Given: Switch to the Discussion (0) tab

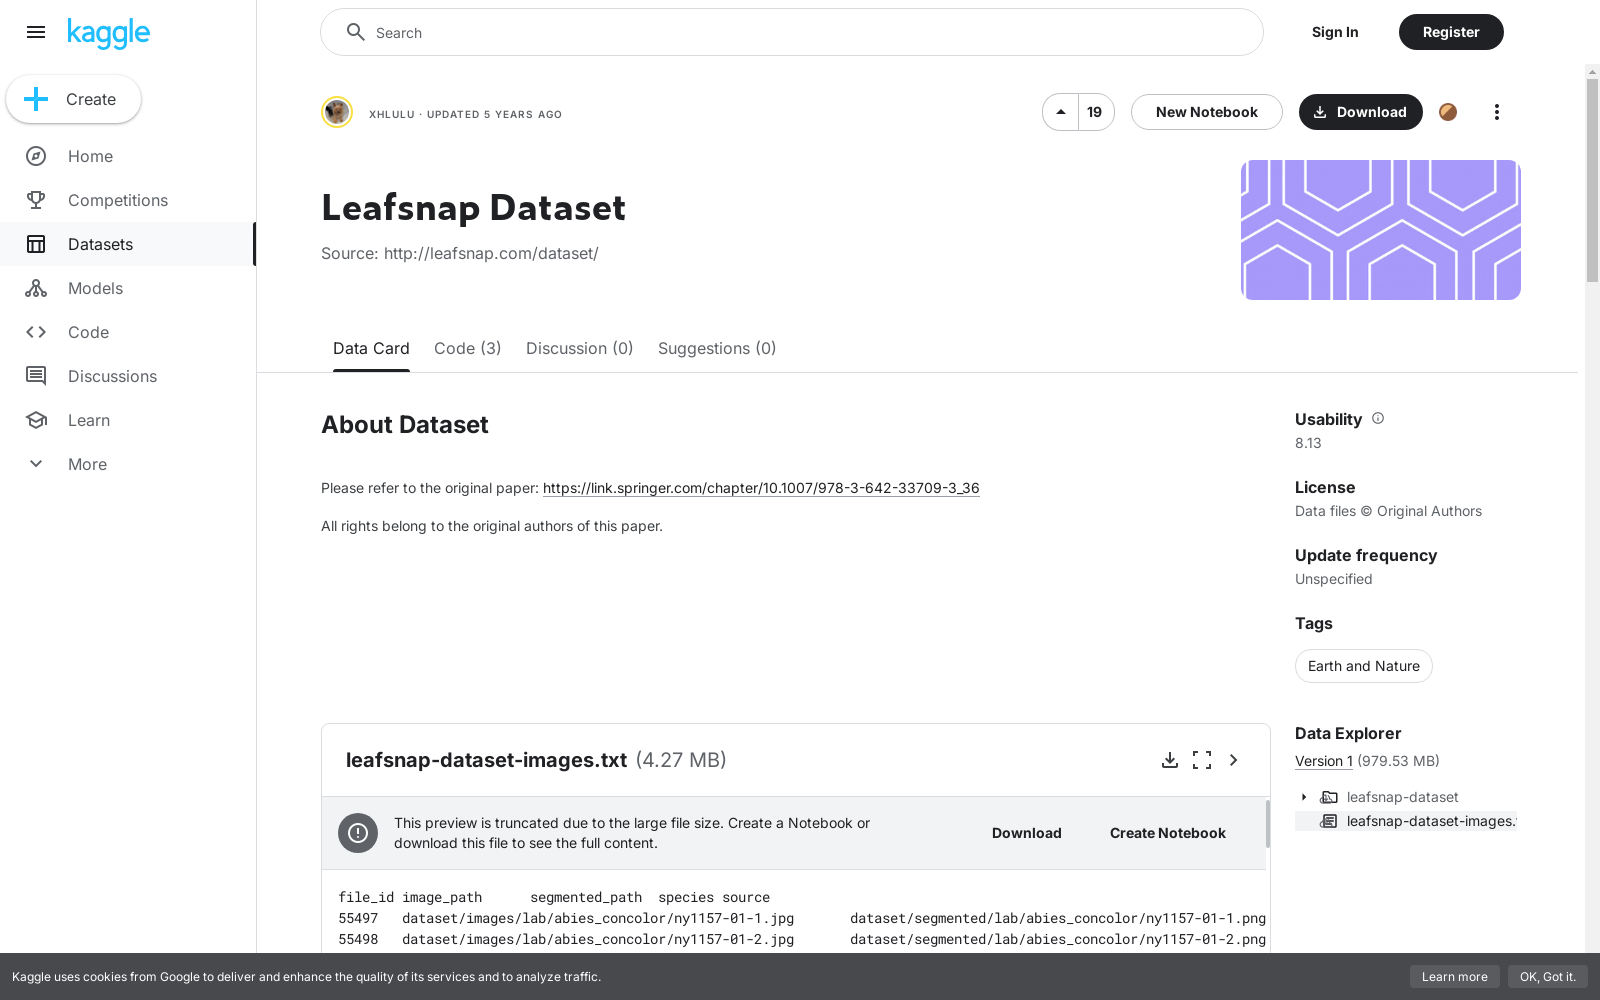Looking at the screenshot, I should pos(580,349).
